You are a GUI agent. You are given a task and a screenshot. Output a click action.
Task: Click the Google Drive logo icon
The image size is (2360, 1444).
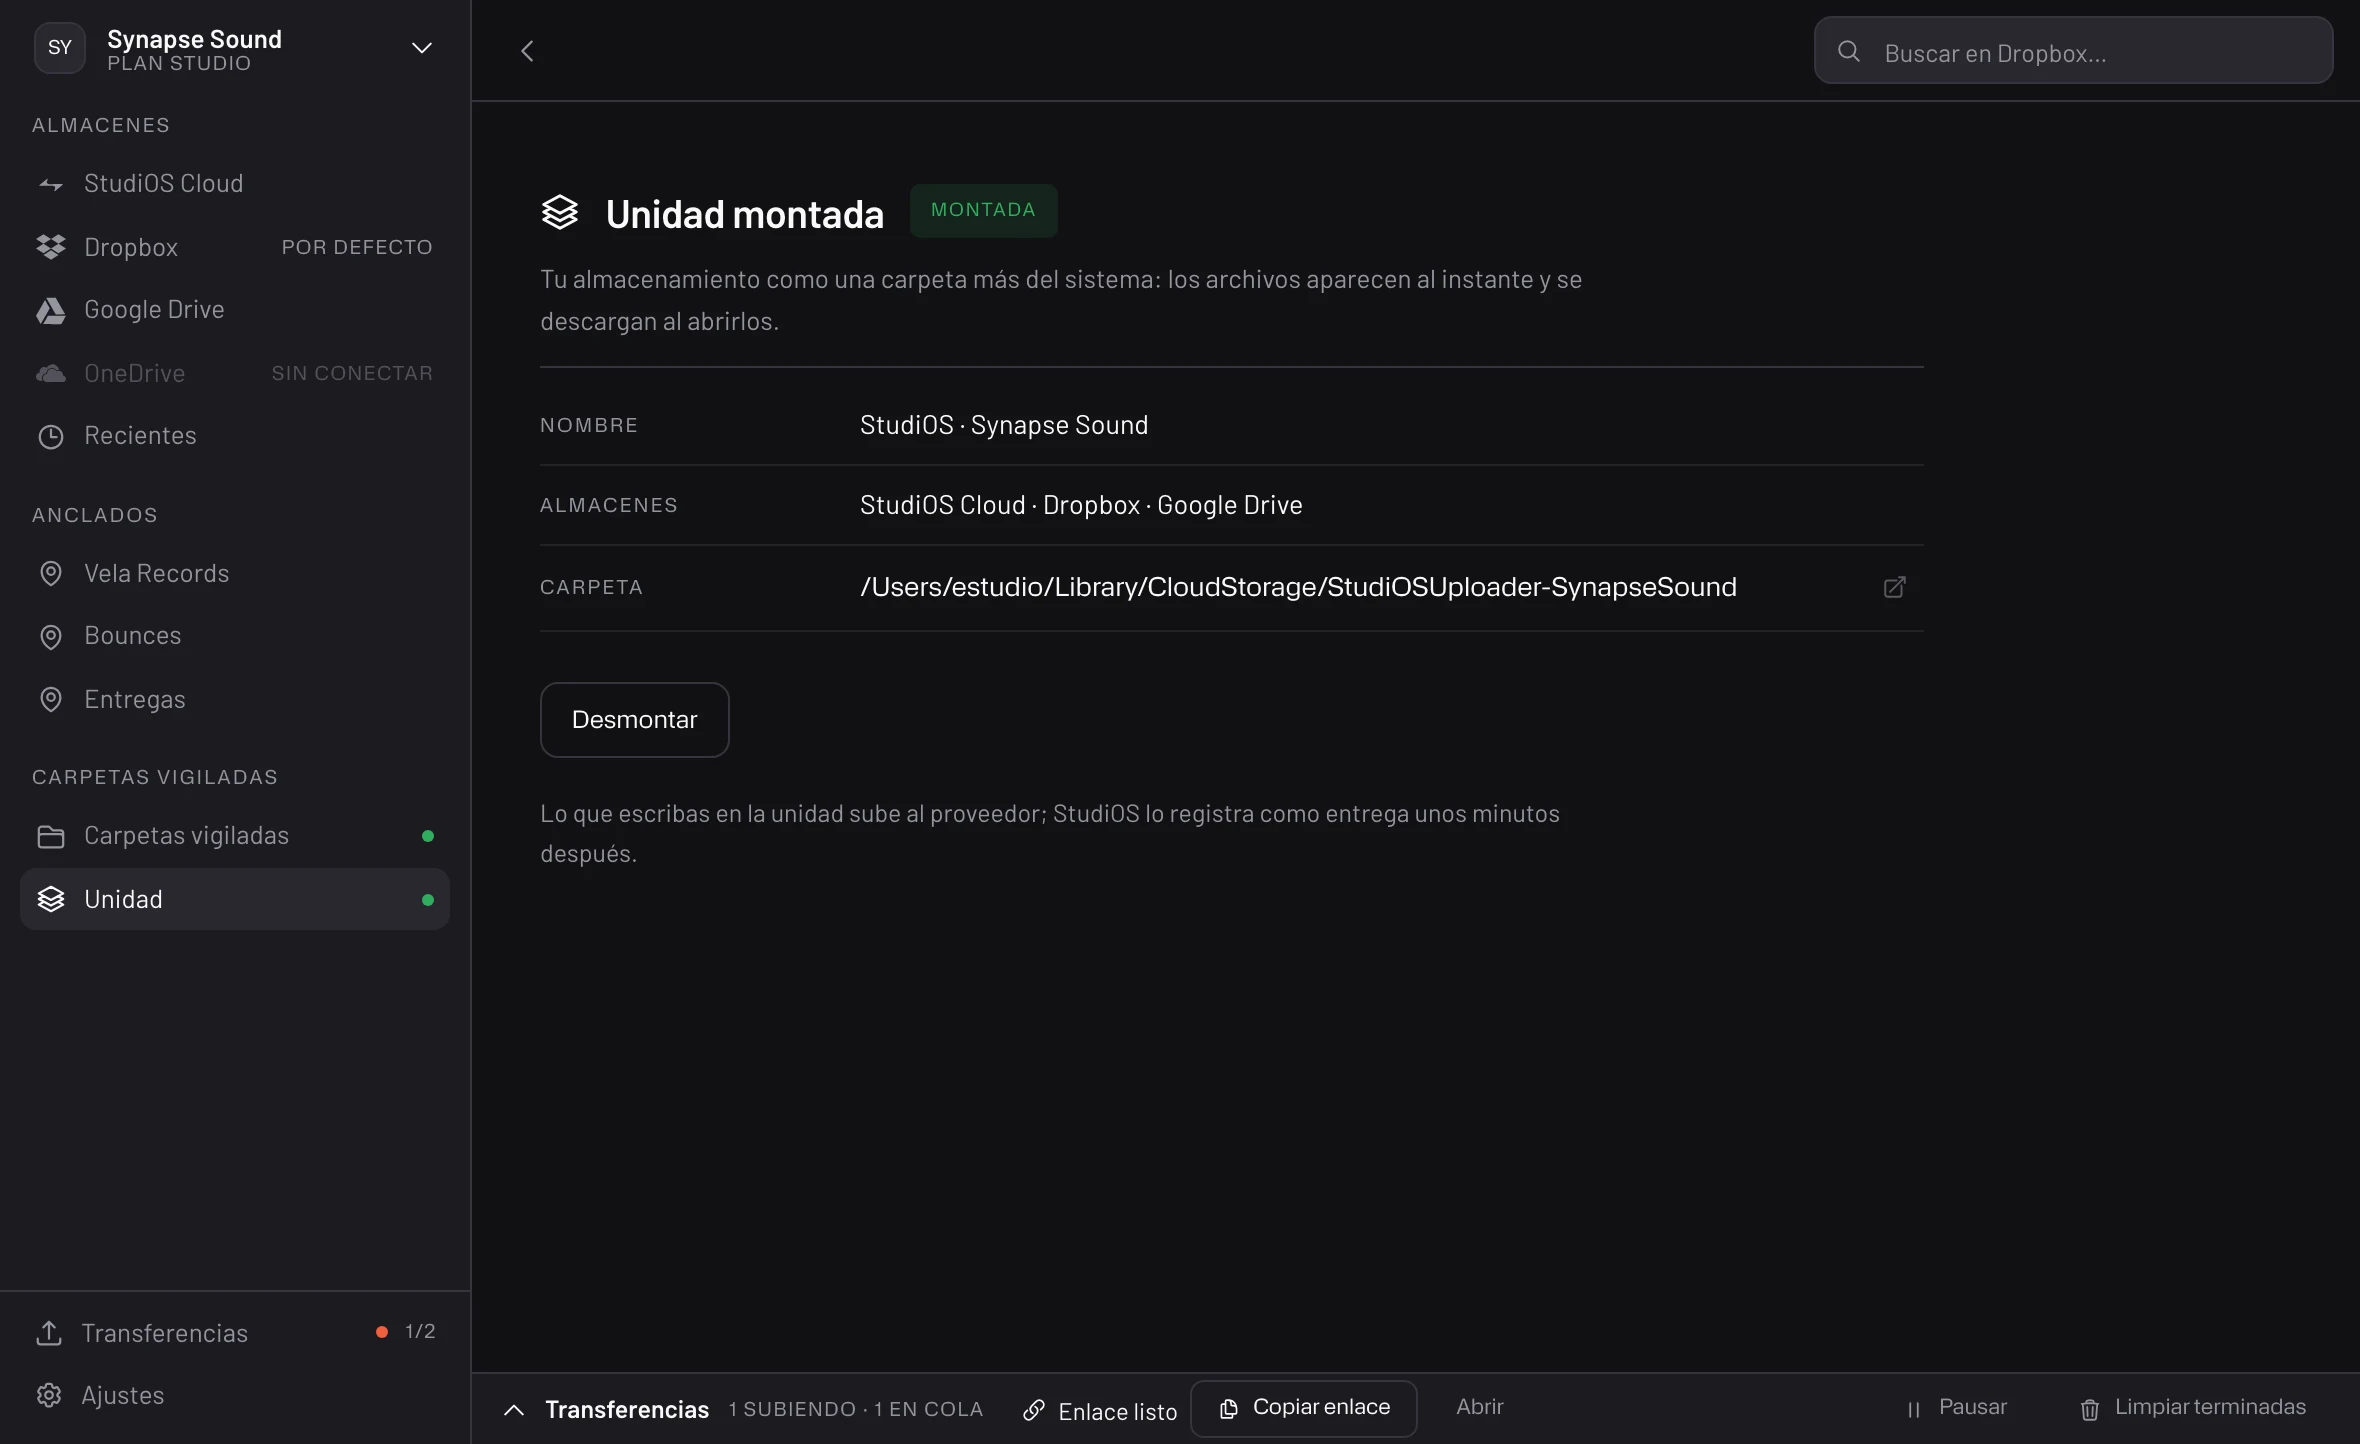point(51,310)
